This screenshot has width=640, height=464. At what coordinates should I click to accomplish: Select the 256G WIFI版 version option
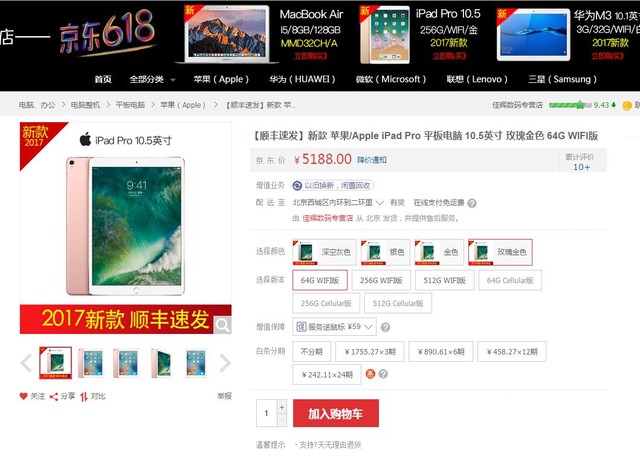381,280
